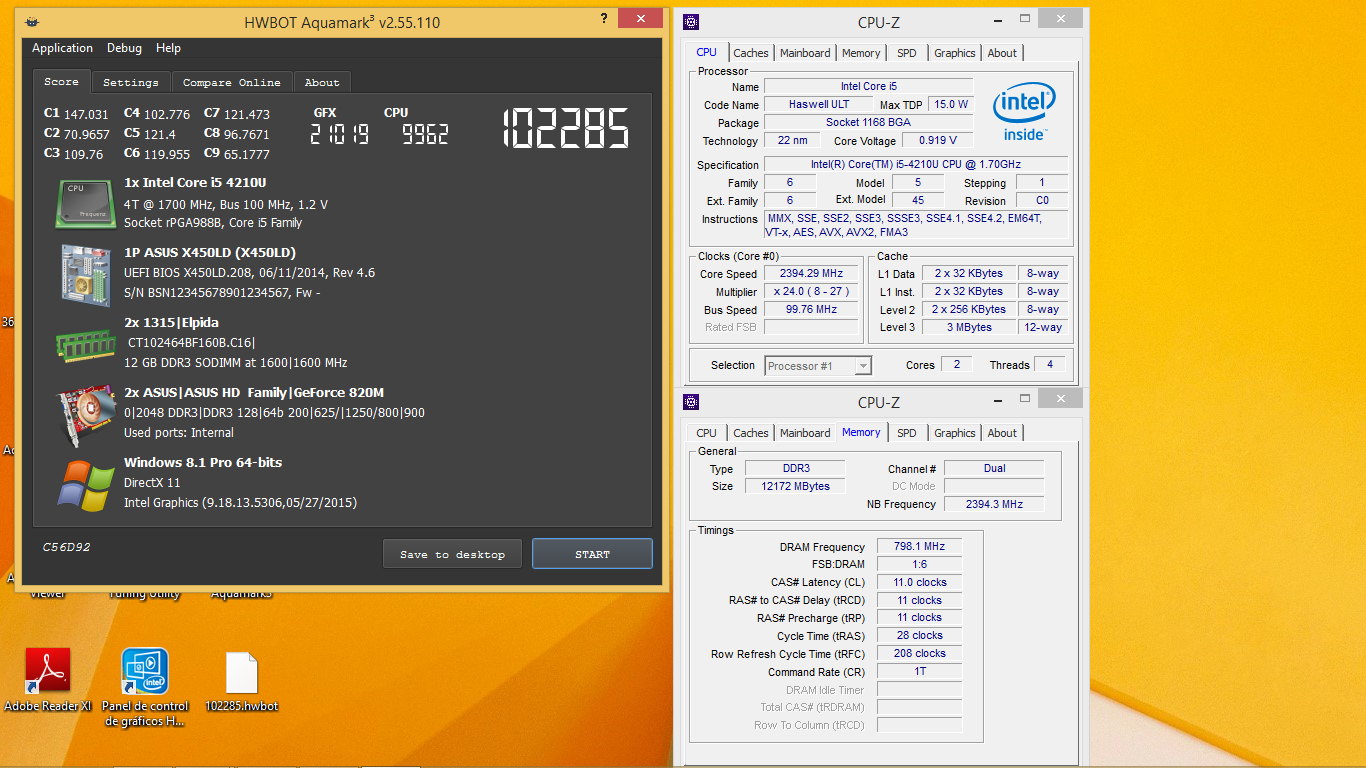Select the Score tab in Aquamark
Viewport: 1366px width, 768px height.
point(61,81)
